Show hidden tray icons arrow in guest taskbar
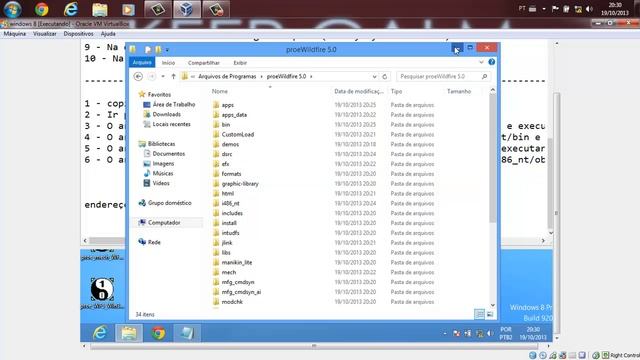The width and height of the screenshot is (640, 360). [x=445, y=333]
